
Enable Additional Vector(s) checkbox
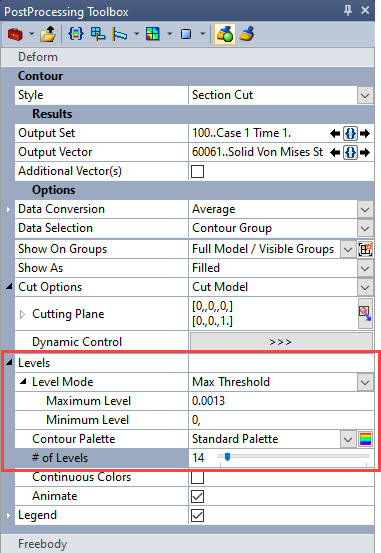point(197,171)
